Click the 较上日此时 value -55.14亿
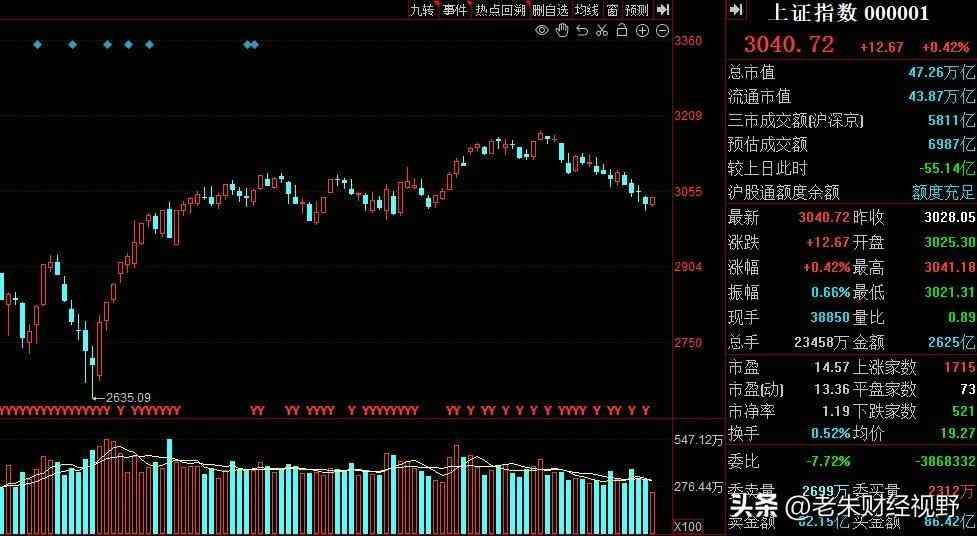Image resolution: width=977 pixels, height=536 pixels. pyautogui.click(x=947, y=168)
